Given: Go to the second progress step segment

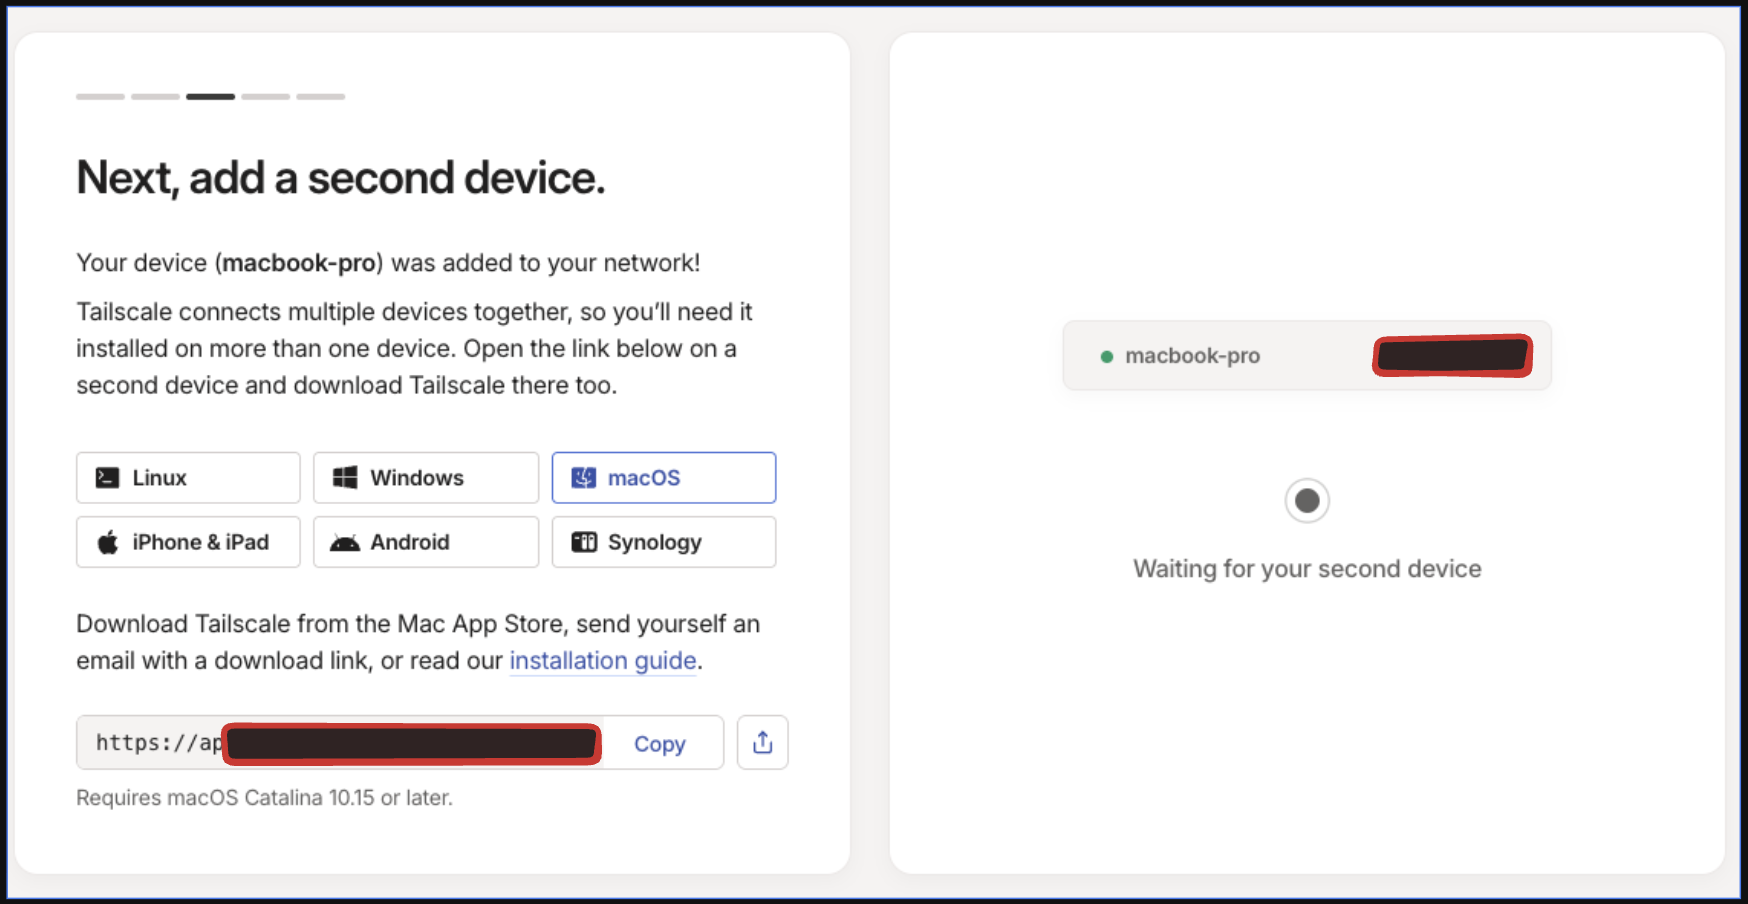Looking at the screenshot, I should (155, 97).
